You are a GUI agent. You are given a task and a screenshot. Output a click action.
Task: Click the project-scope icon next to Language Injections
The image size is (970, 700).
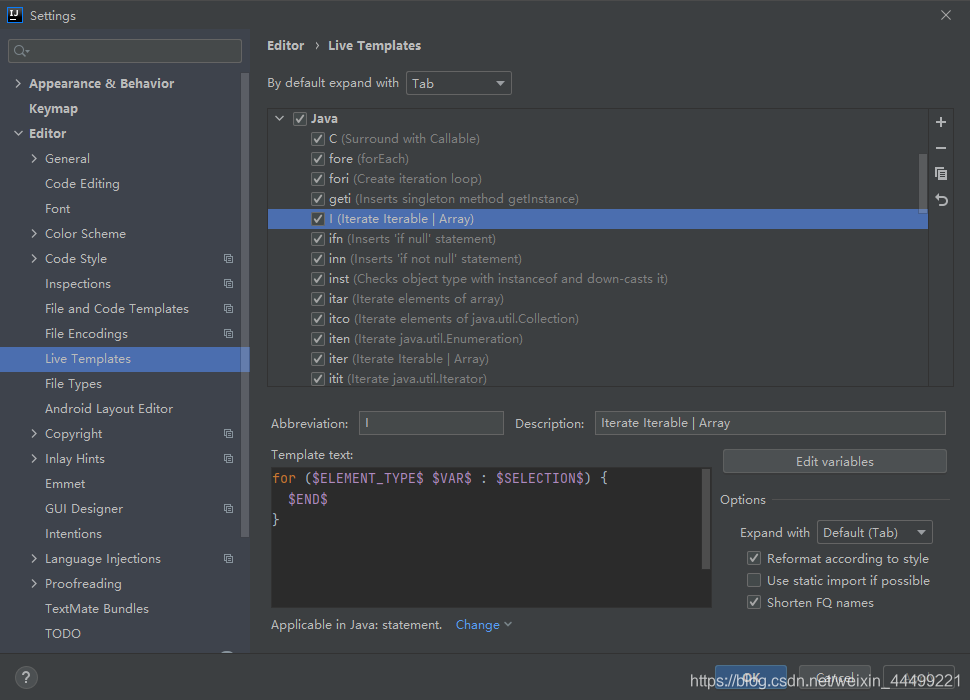point(228,558)
